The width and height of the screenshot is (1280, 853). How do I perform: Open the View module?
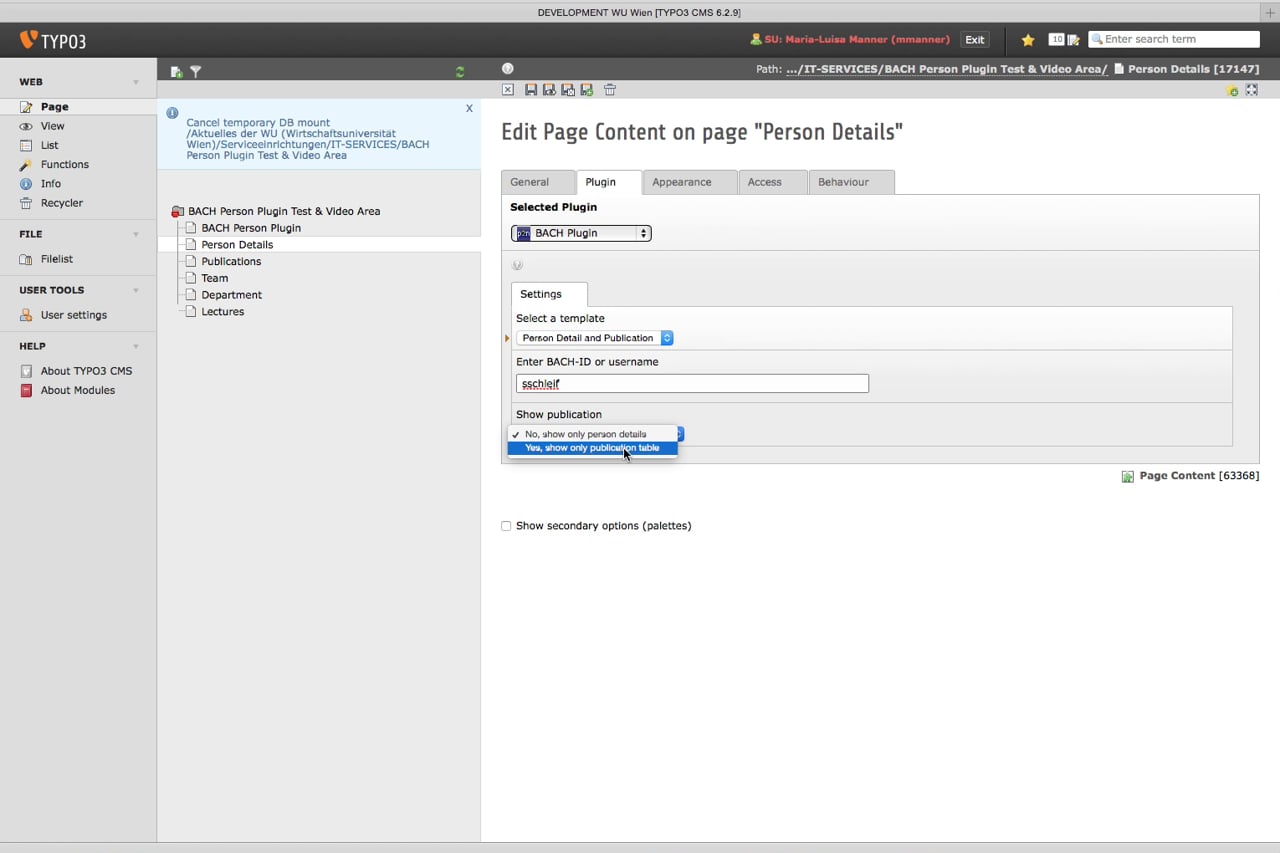(x=52, y=126)
